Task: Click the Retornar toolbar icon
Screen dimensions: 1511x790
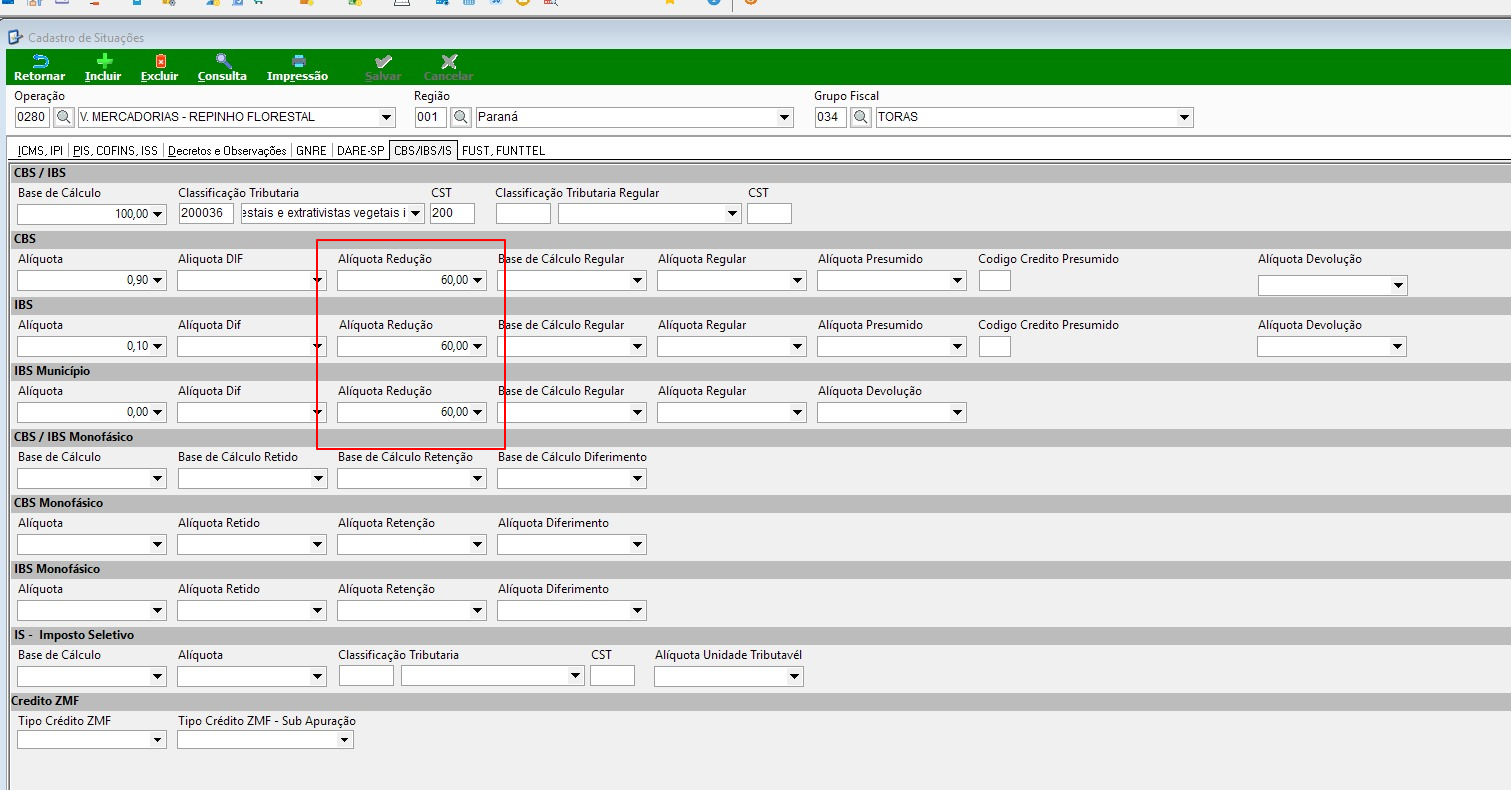Action: coord(40,62)
